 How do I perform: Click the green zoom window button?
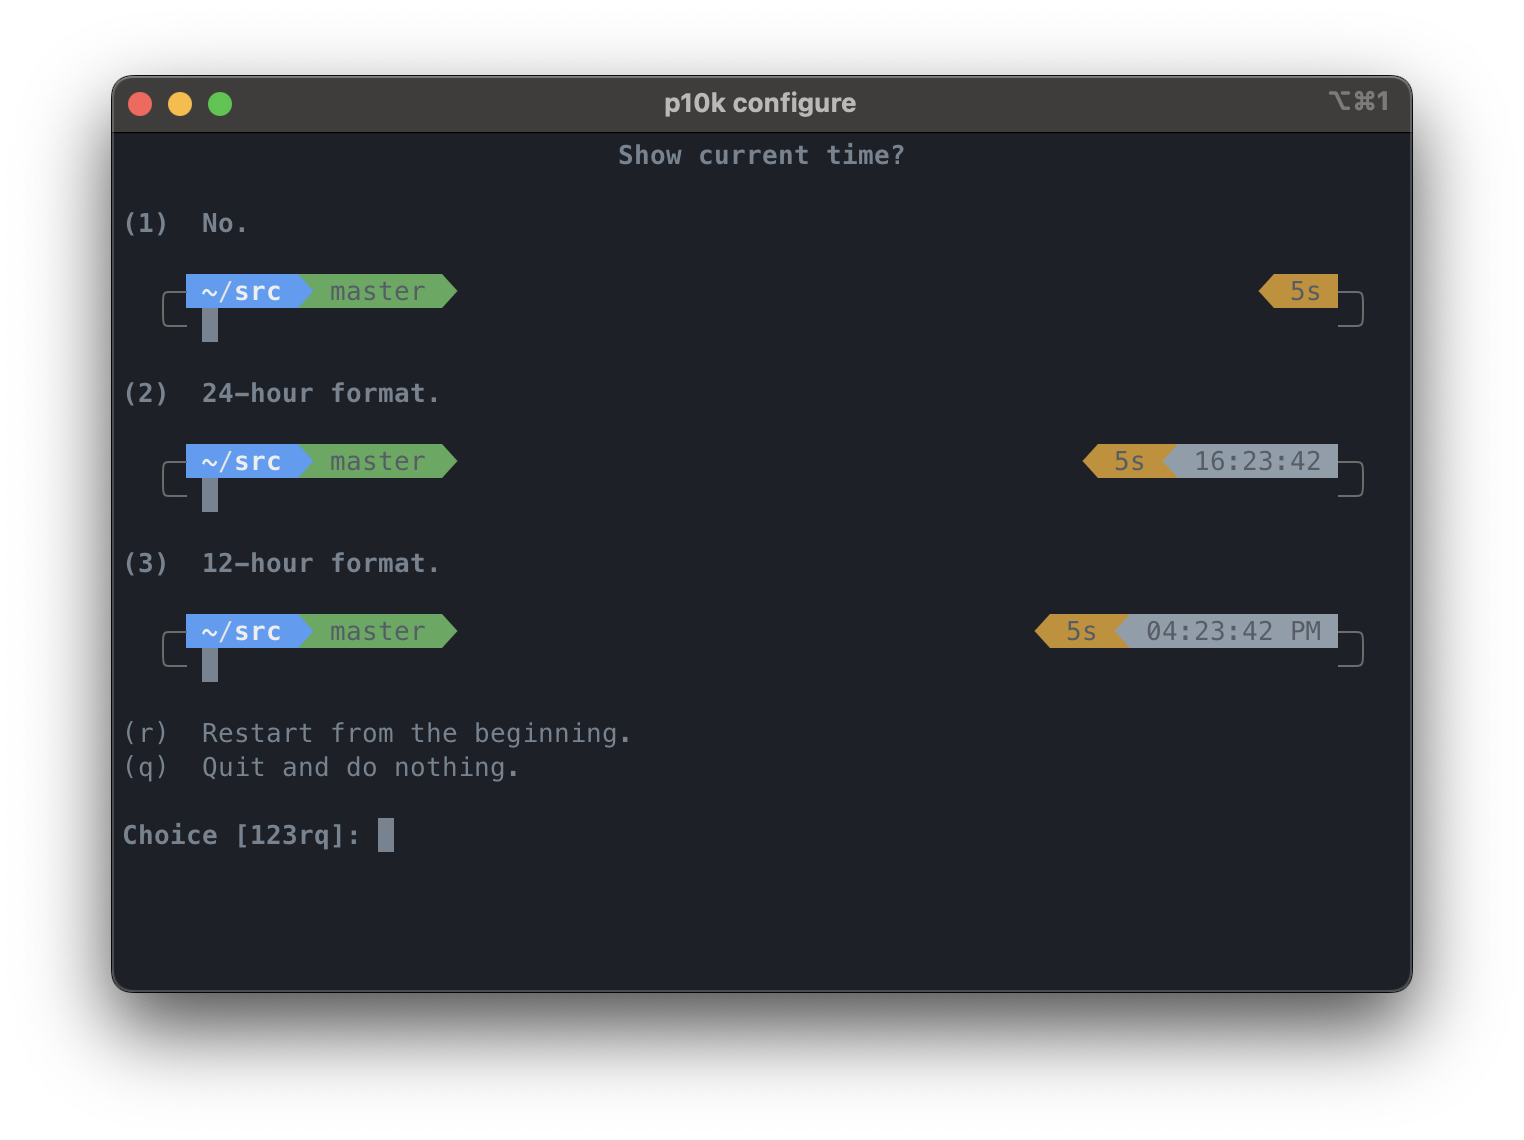pyautogui.click(x=220, y=104)
